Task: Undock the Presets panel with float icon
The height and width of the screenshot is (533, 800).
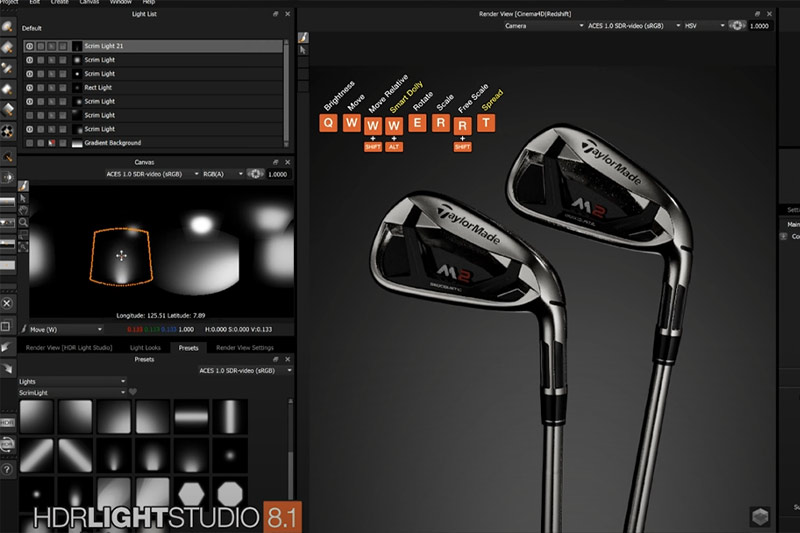Action: (276, 360)
